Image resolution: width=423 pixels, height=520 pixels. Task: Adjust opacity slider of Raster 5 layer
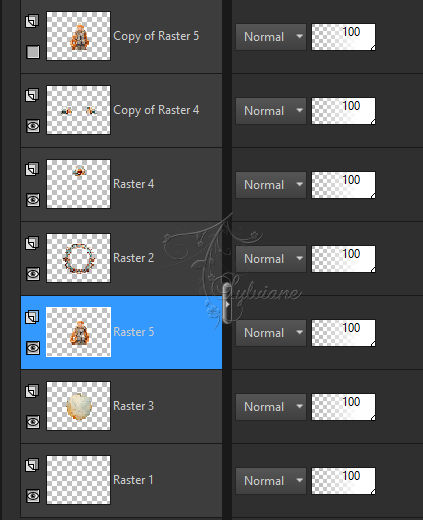[x=343, y=333]
